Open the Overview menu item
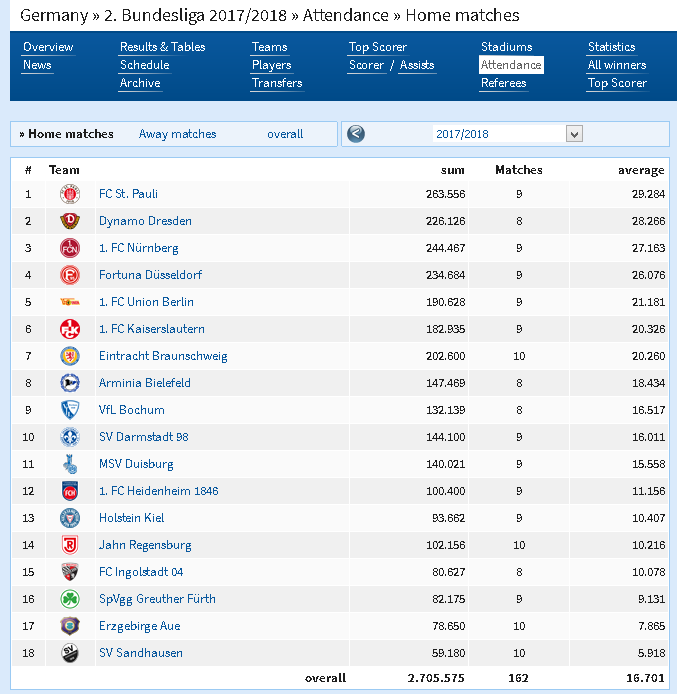 pyautogui.click(x=48, y=47)
